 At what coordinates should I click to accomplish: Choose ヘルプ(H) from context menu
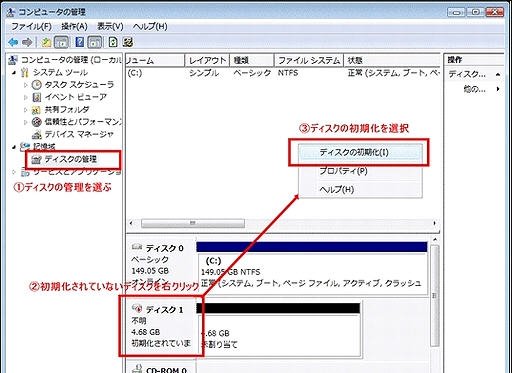point(361,189)
